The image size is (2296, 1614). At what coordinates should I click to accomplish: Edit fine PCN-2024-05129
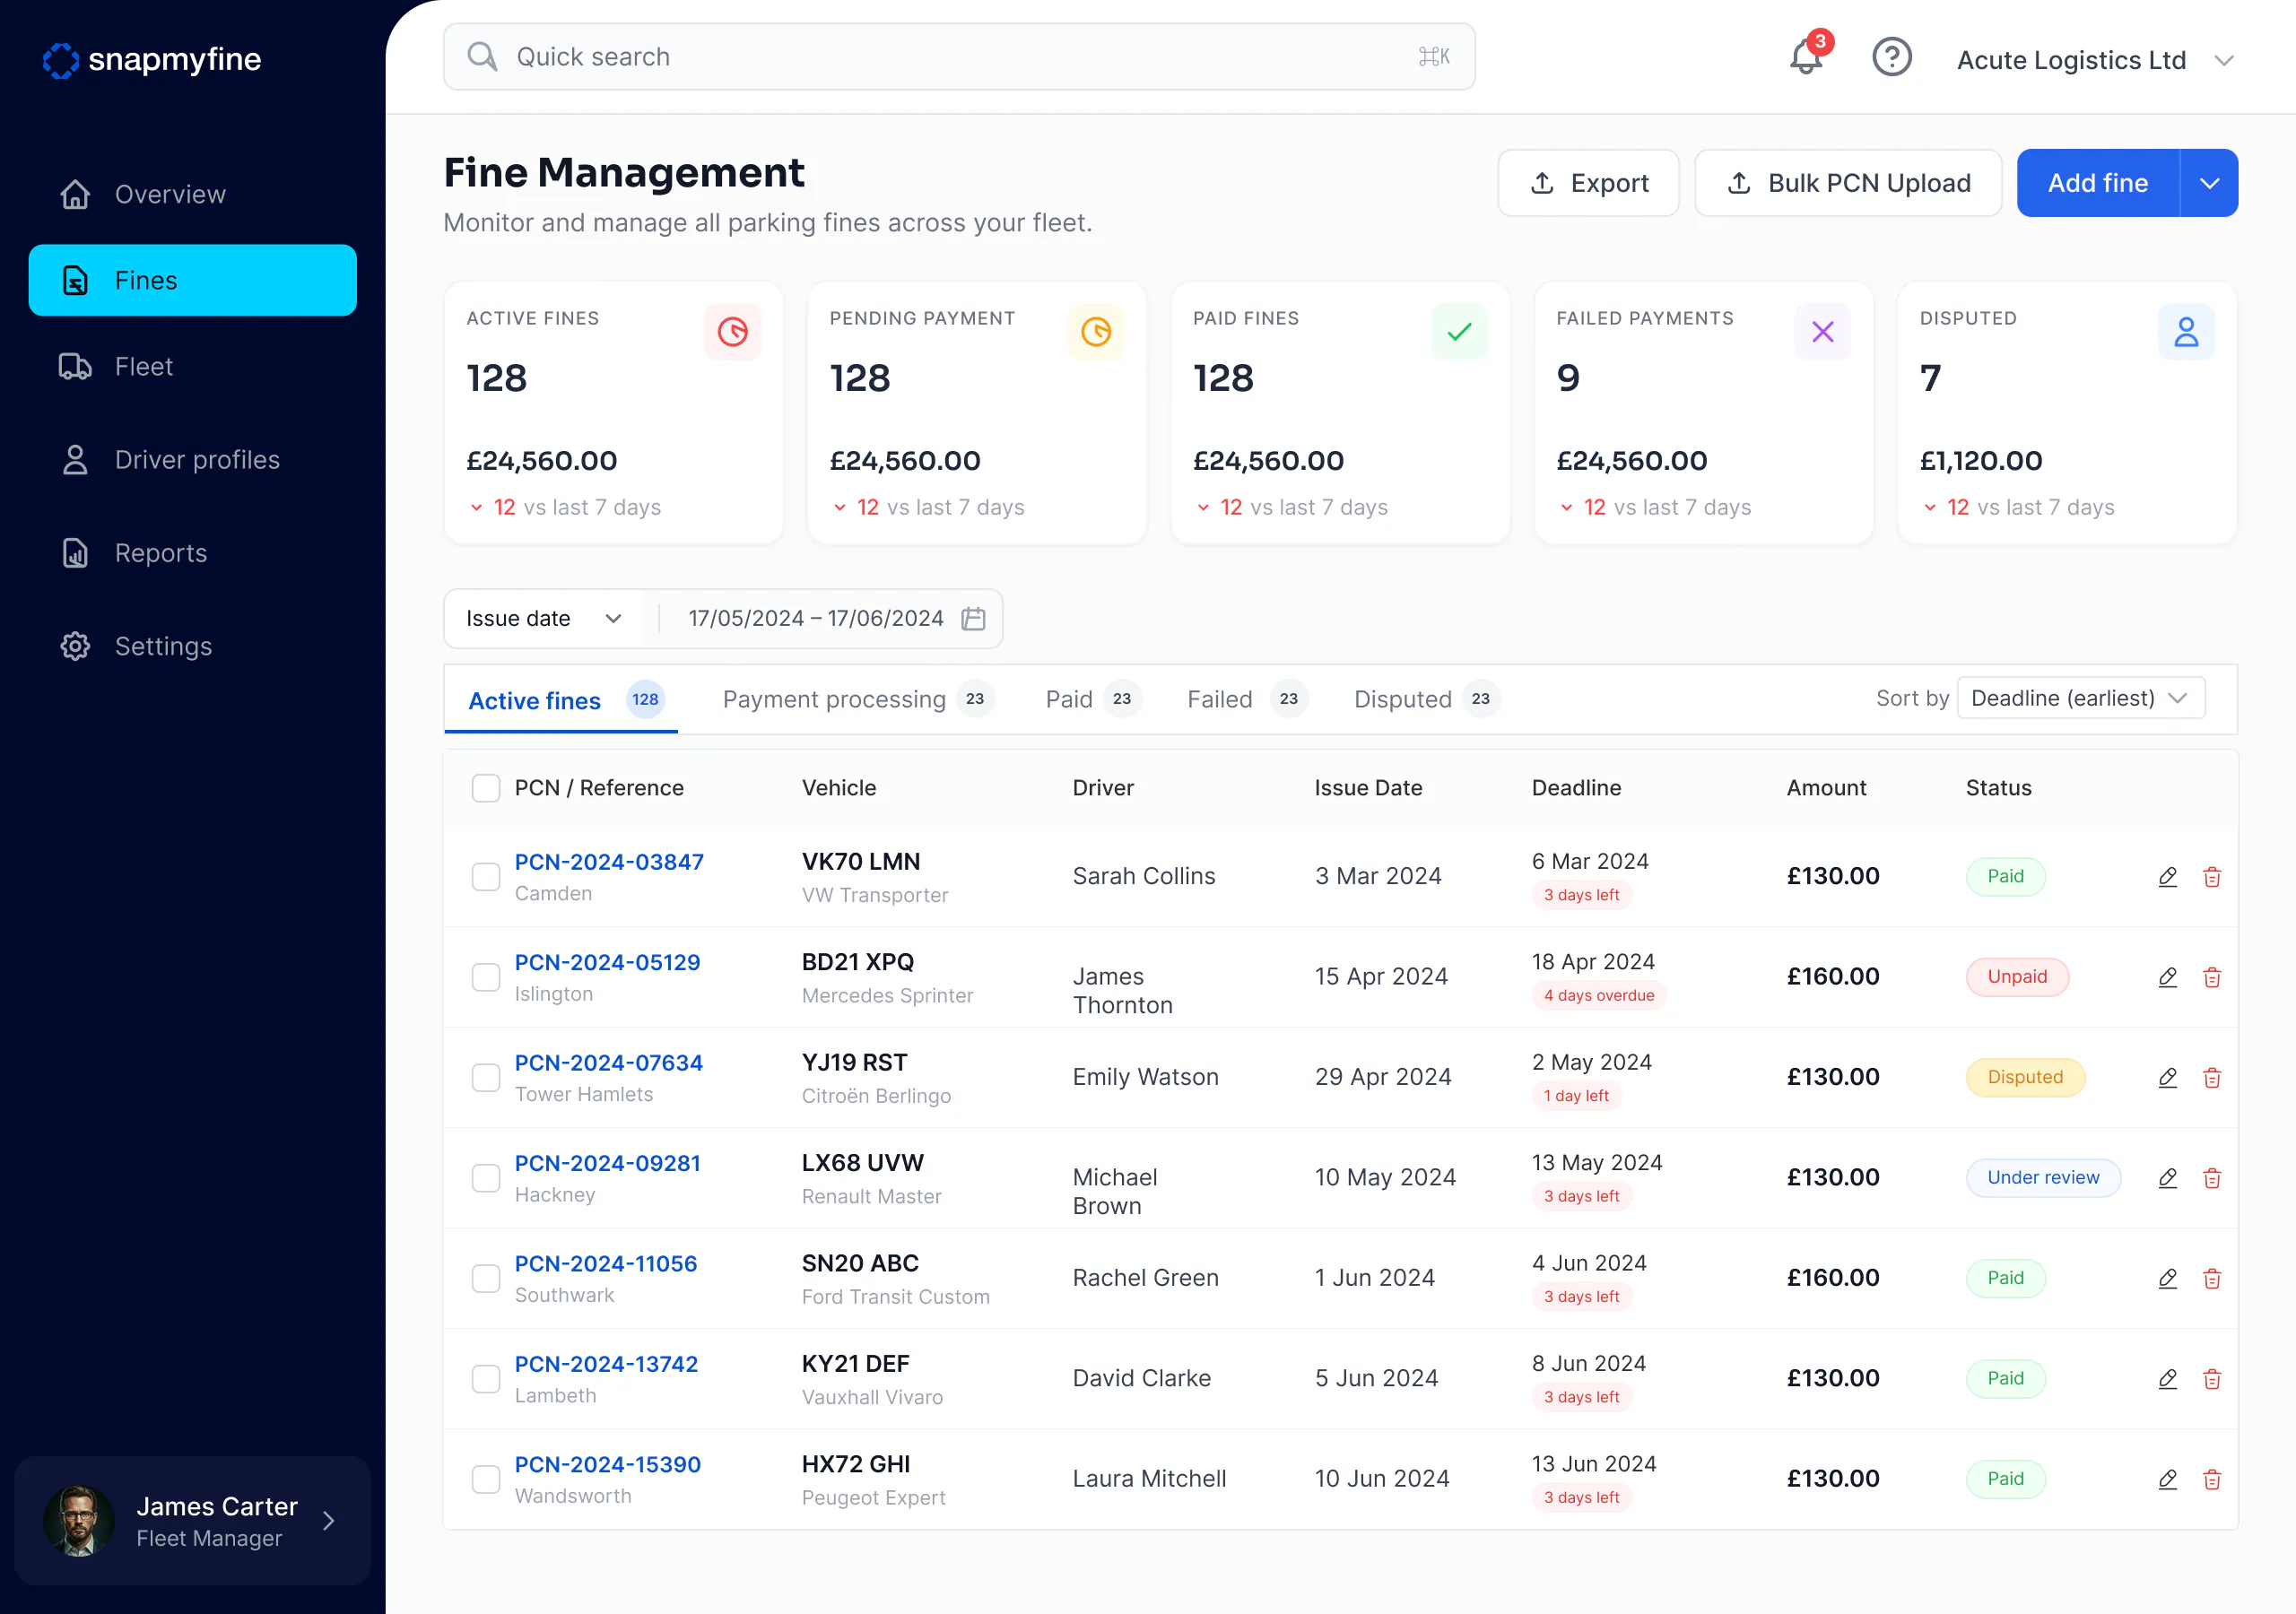click(2168, 977)
